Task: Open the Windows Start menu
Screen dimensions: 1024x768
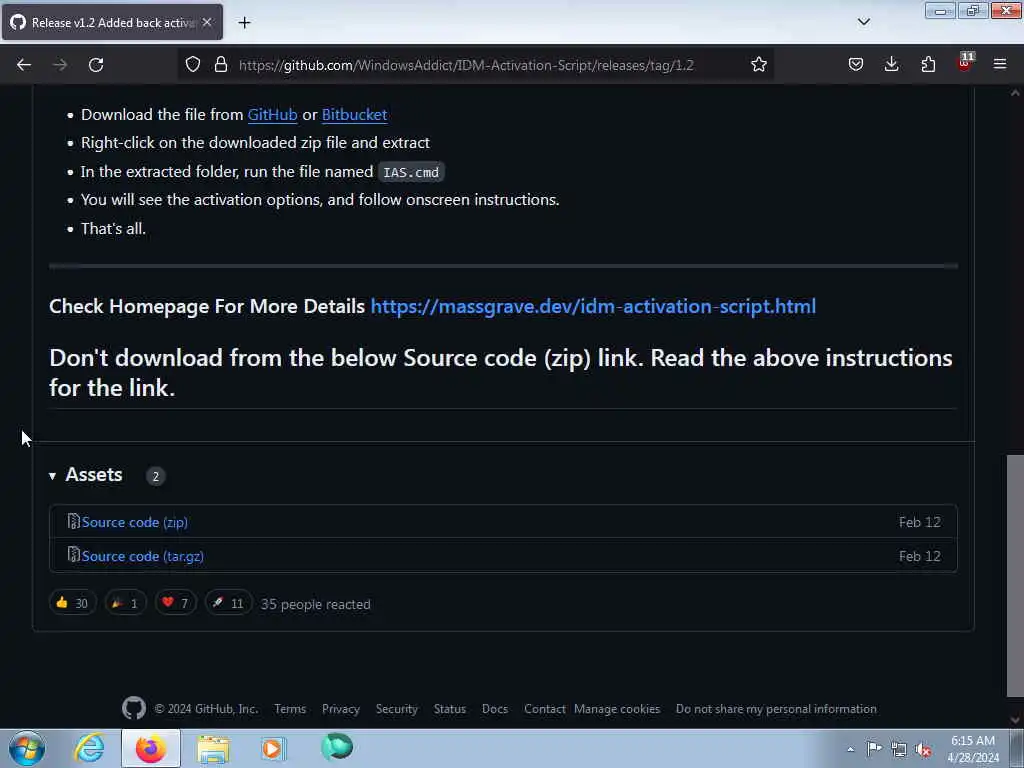Action: (27, 748)
